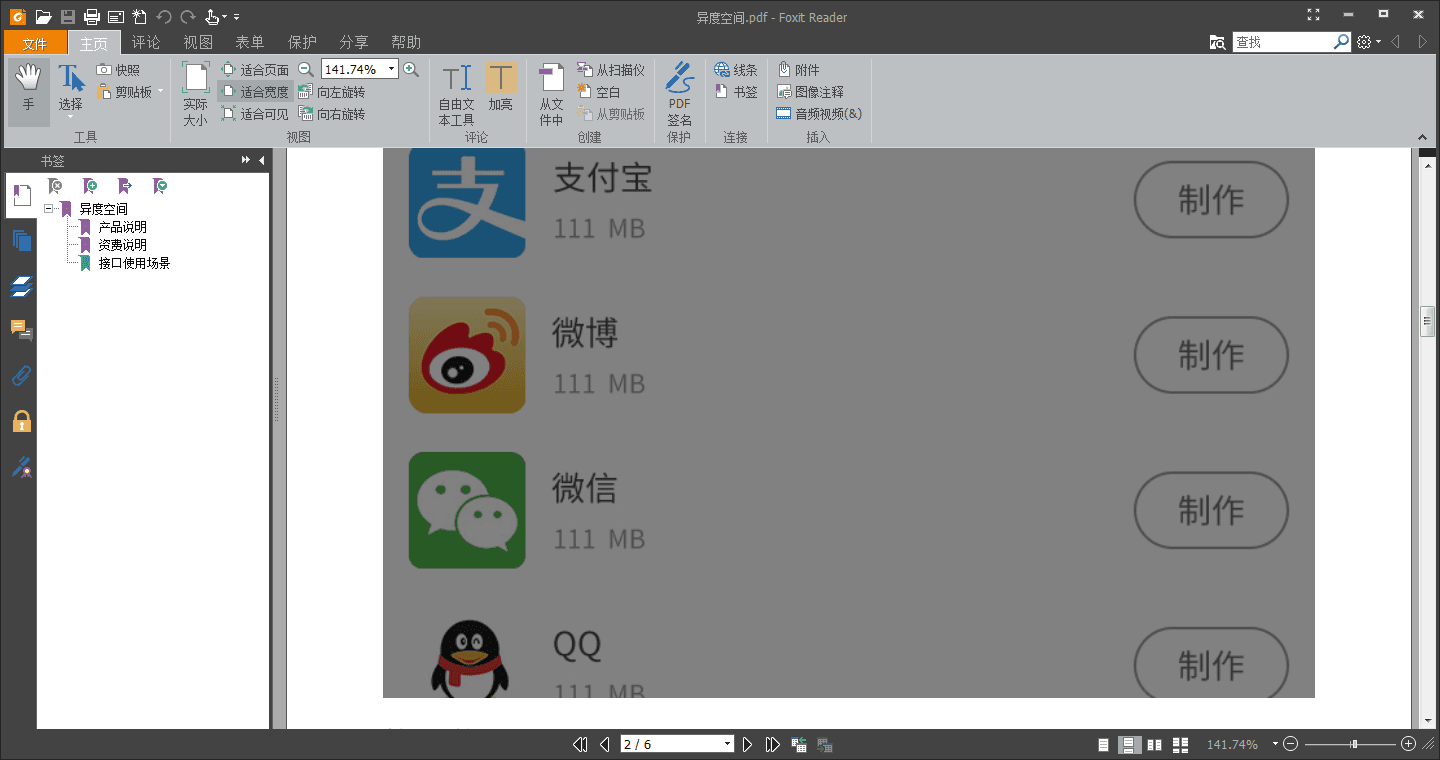Insert a 线条 link

[x=736, y=70]
